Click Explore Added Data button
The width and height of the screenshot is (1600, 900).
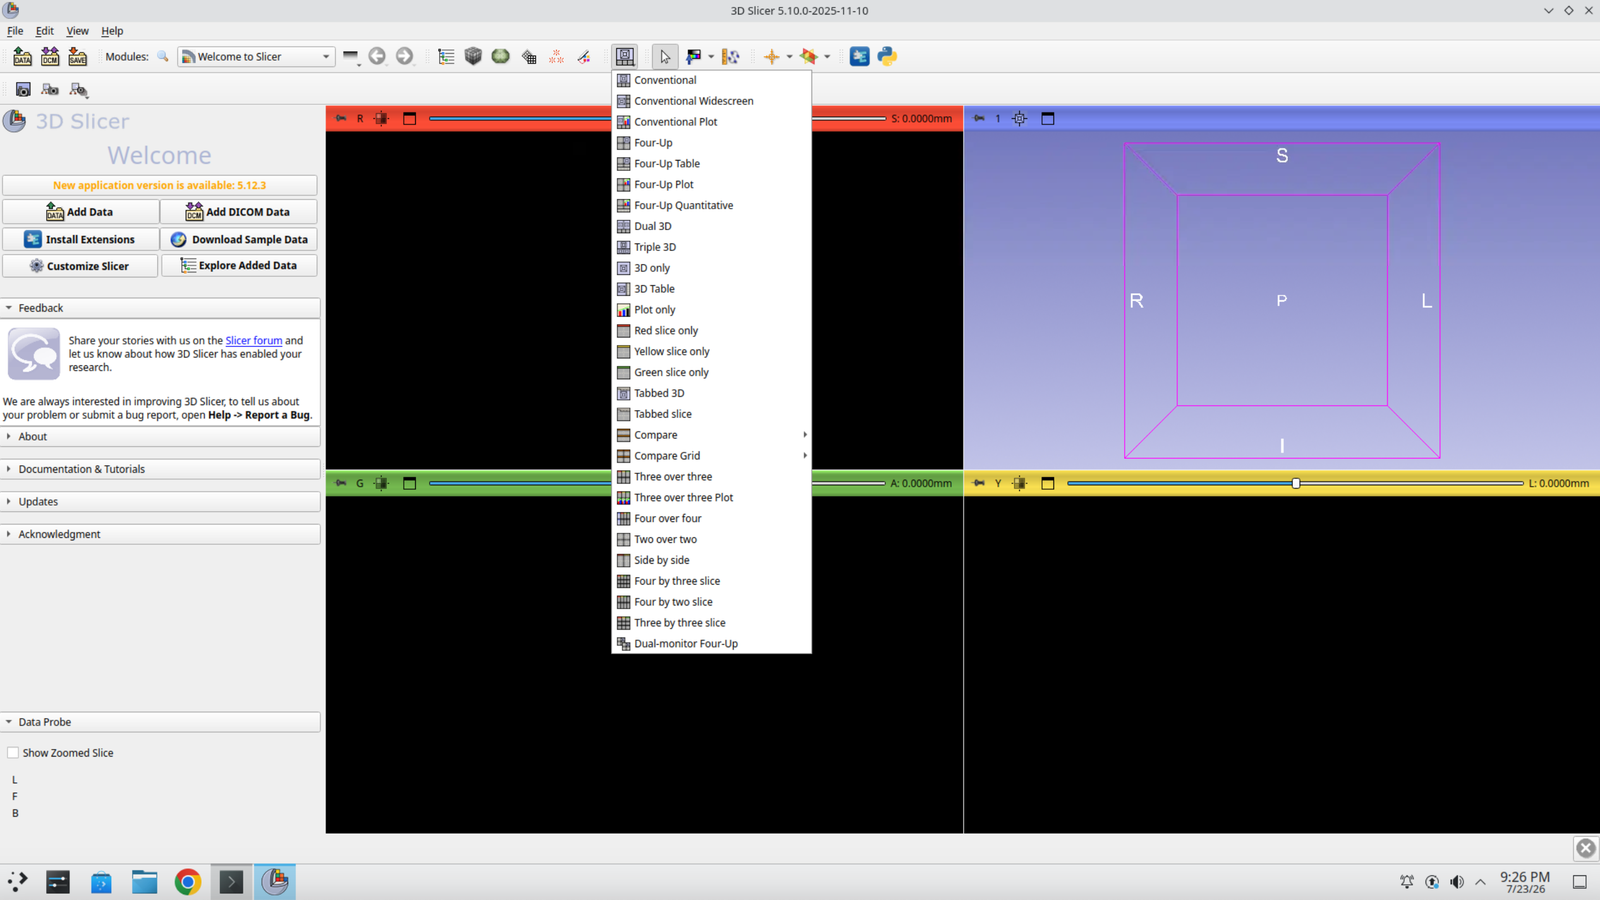tap(239, 266)
